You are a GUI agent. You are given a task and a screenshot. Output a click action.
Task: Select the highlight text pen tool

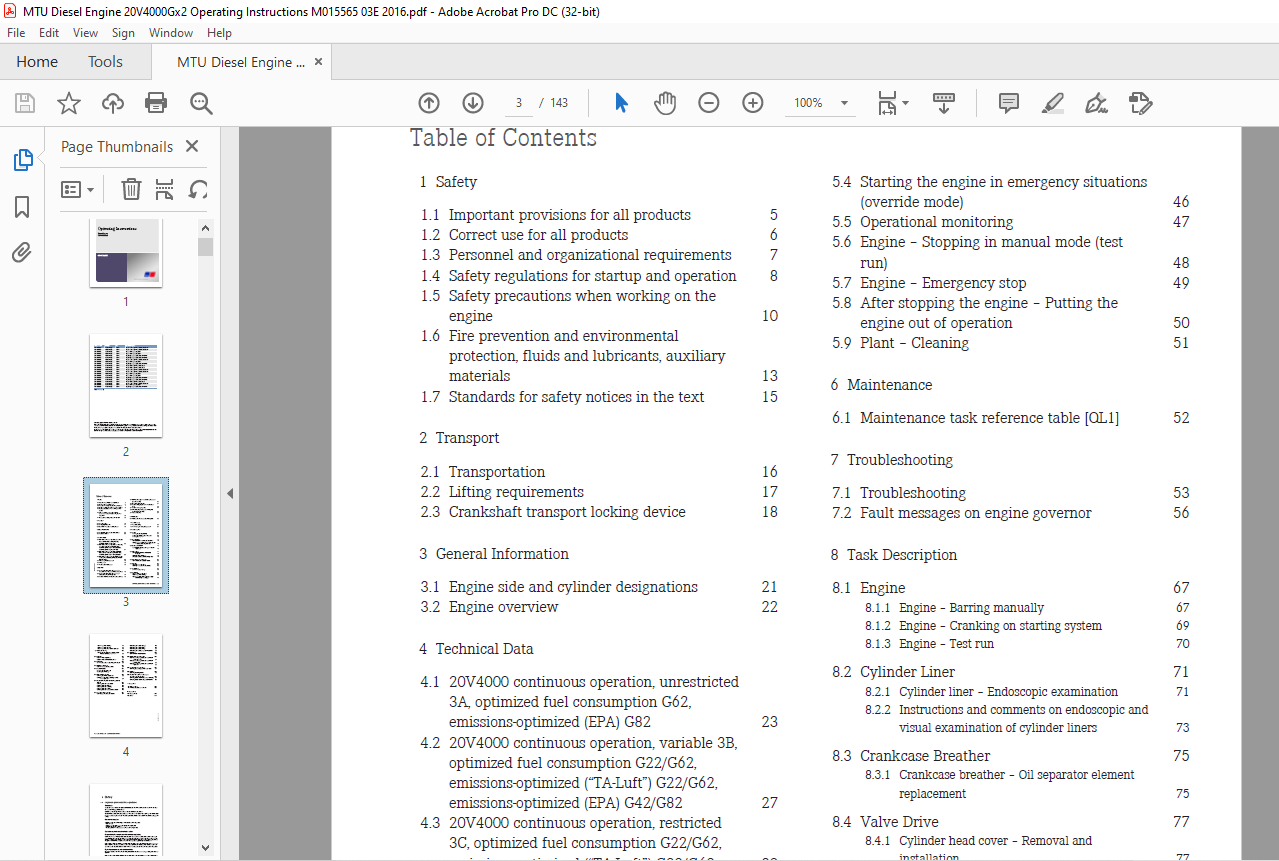1052,103
